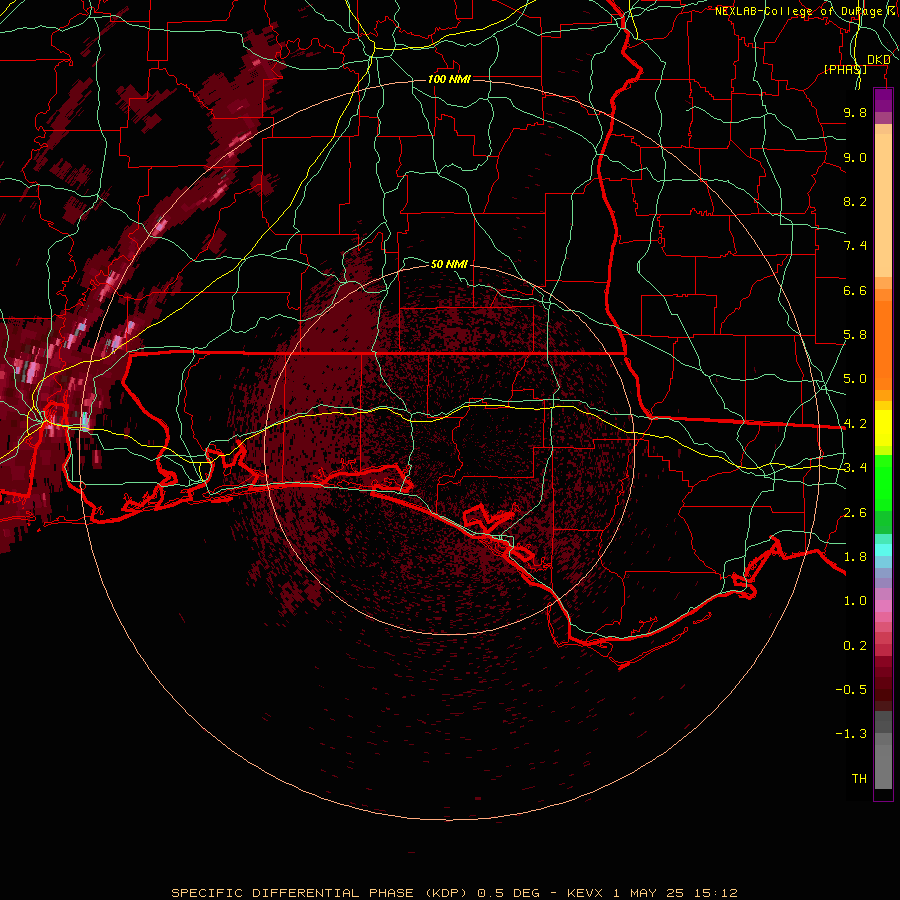This screenshot has width=900, height=900.
Task: Pick the yellow segment of the color bar
Action: coord(883,428)
